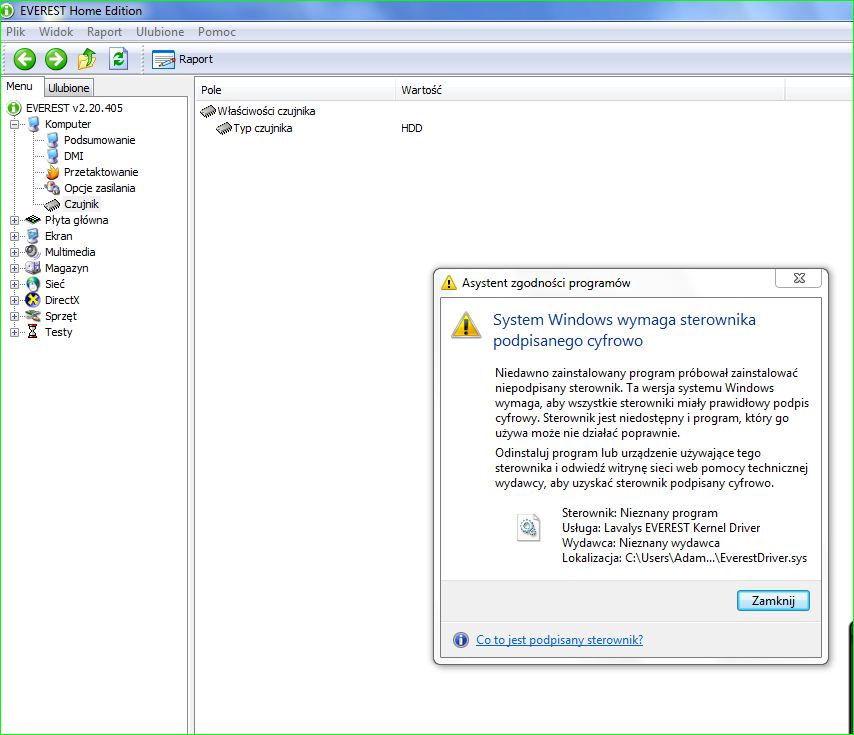This screenshot has width=854, height=735.
Task: Switch to the Menu sidebar tab
Action: [x=20, y=86]
